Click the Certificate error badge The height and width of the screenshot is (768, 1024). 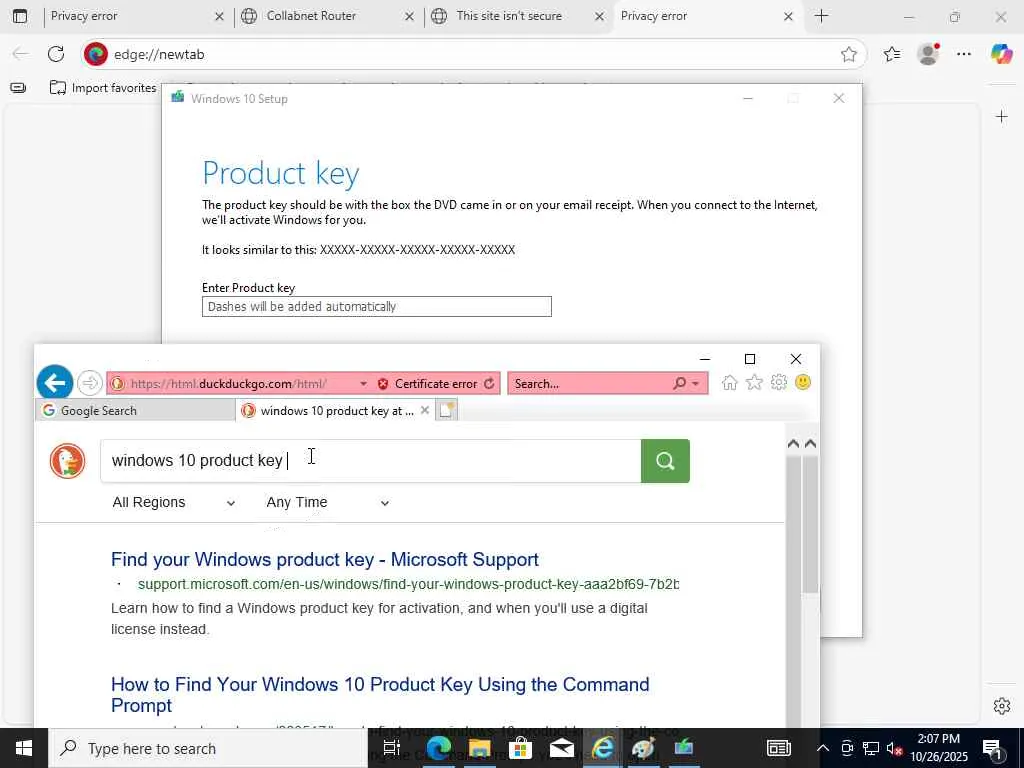click(x=428, y=383)
